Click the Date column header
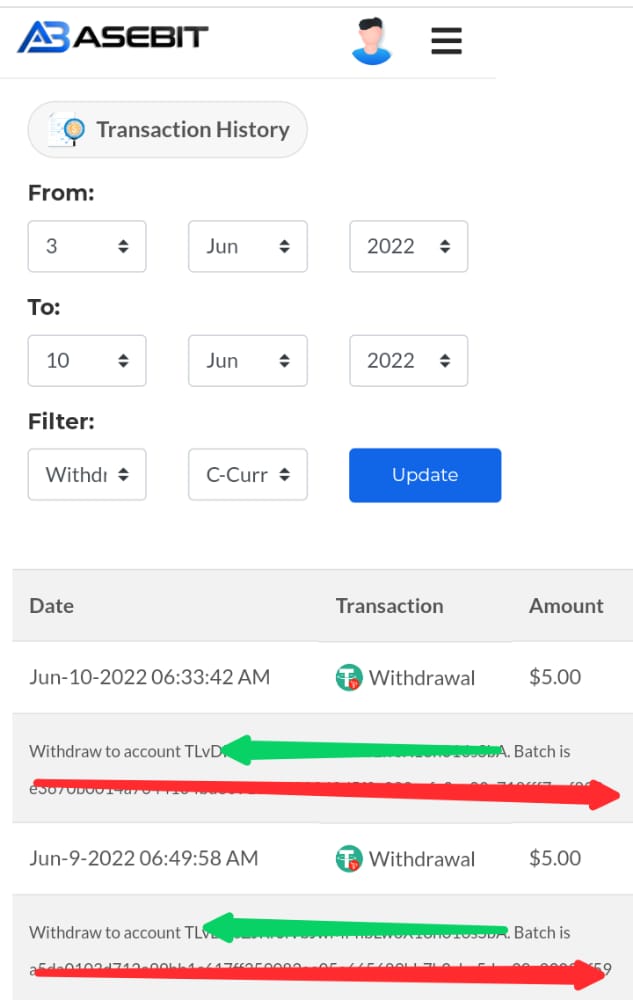 (x=52, y=606)
